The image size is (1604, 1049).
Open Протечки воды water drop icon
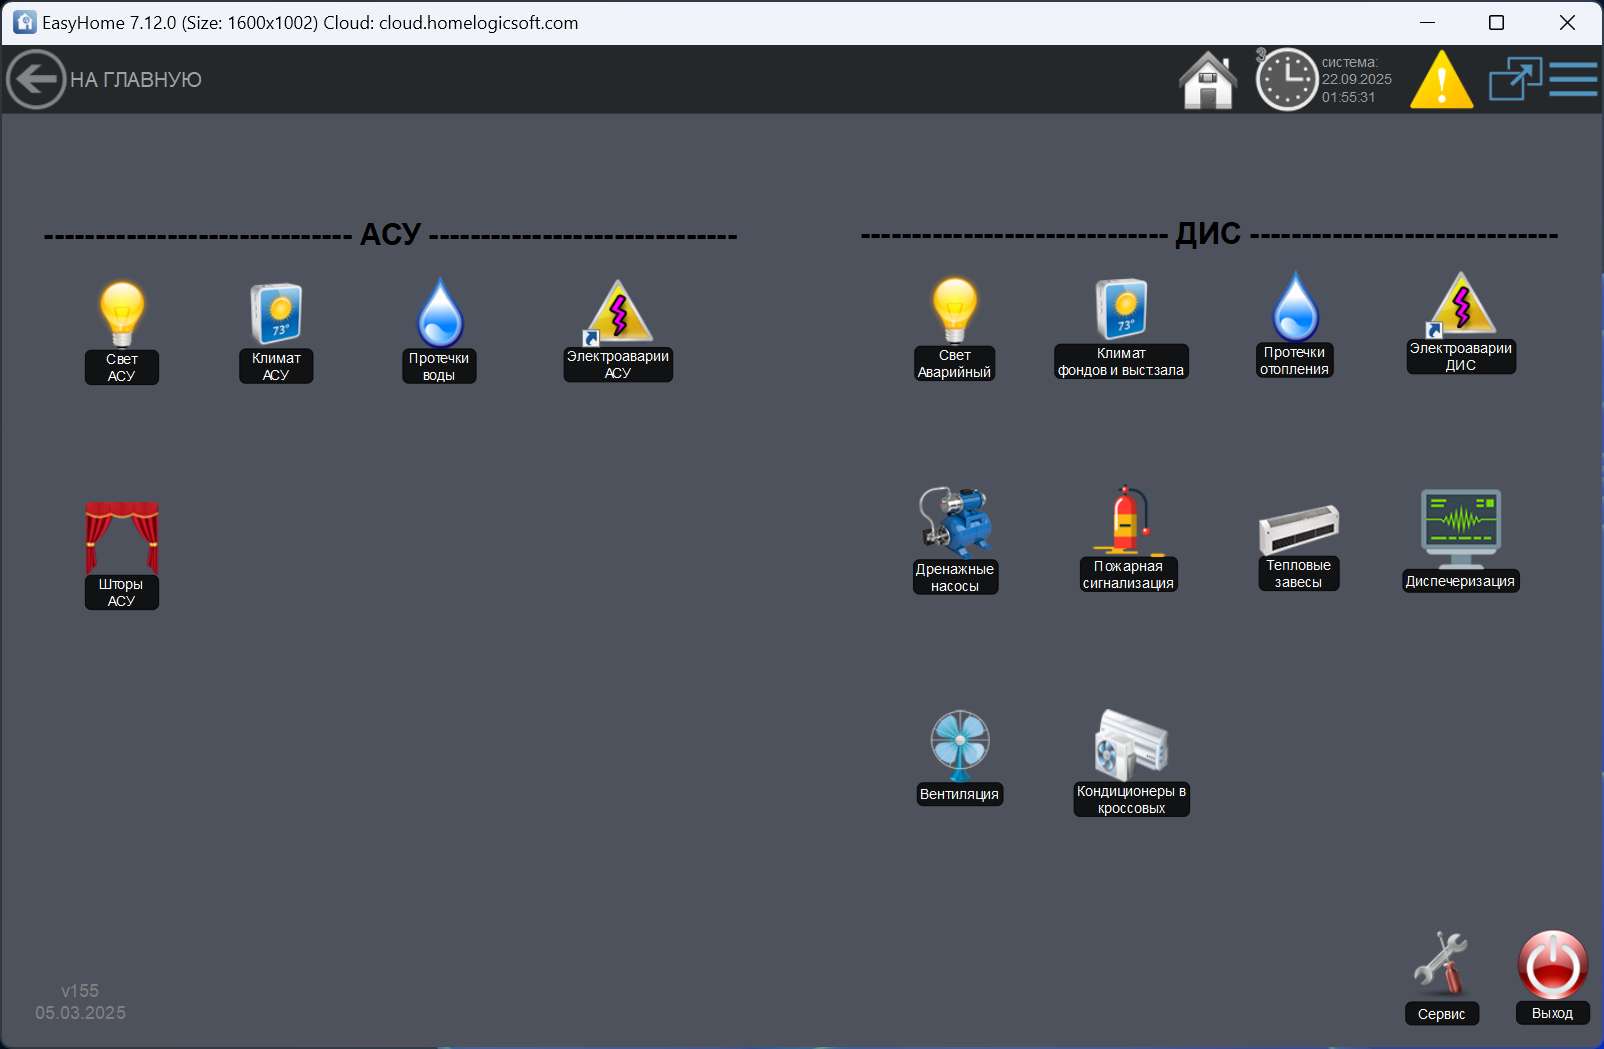[439, 314]
